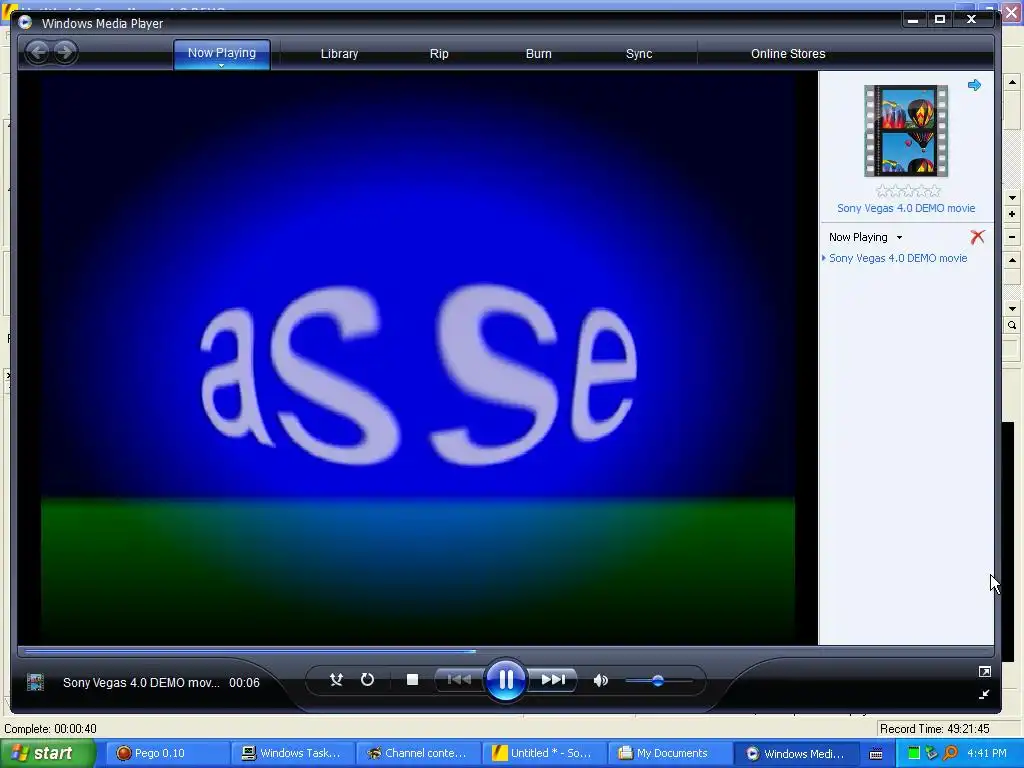Open the Start menu
The image size is (1024, 768).
48,753
